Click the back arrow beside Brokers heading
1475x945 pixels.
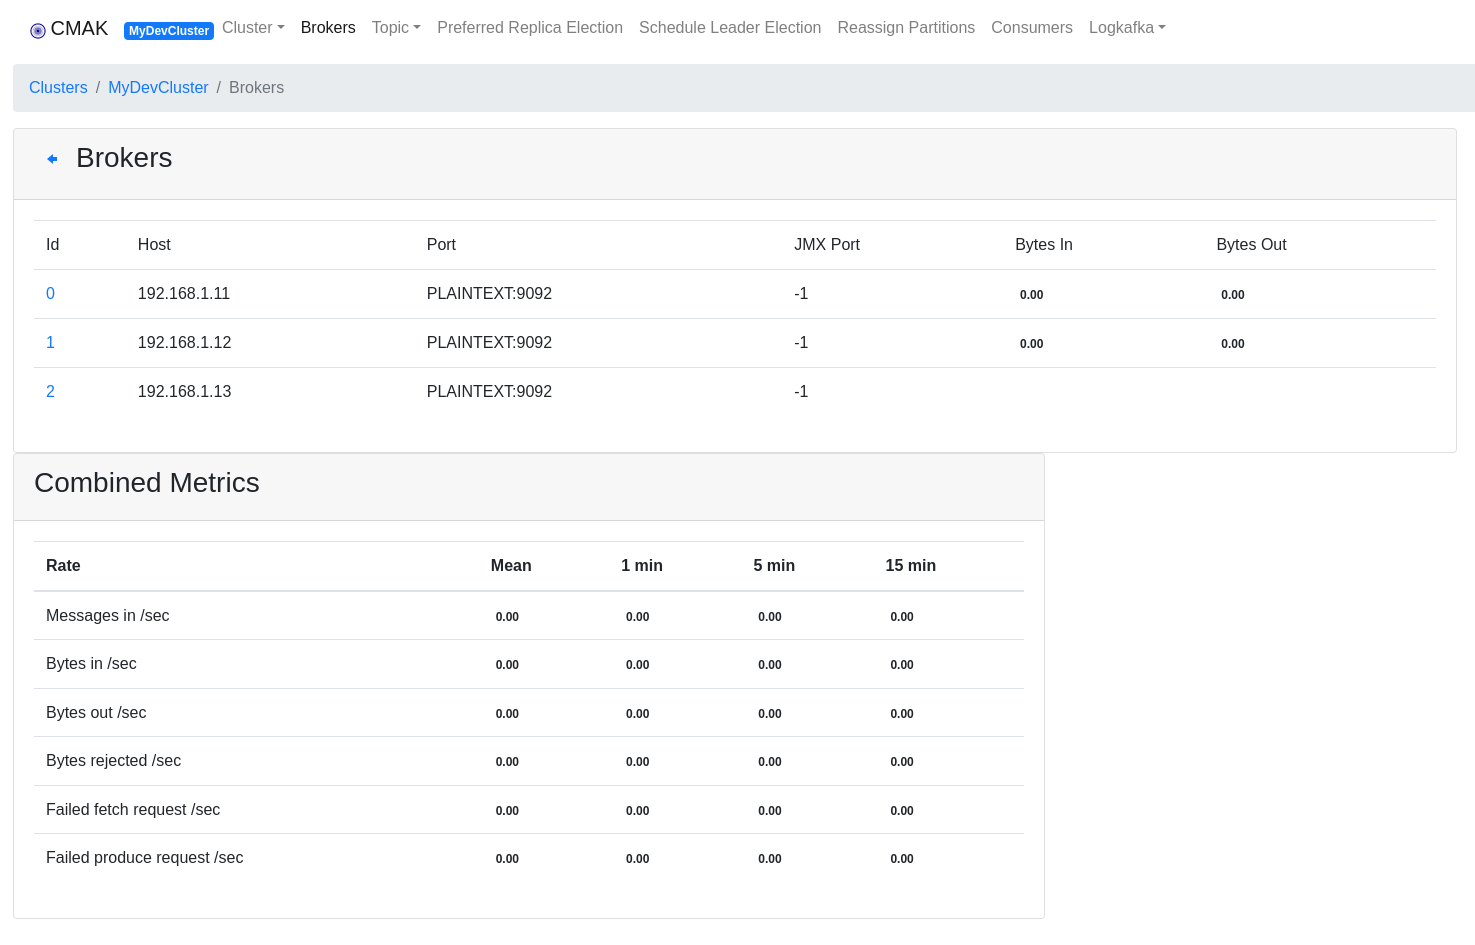coord(52,159)
